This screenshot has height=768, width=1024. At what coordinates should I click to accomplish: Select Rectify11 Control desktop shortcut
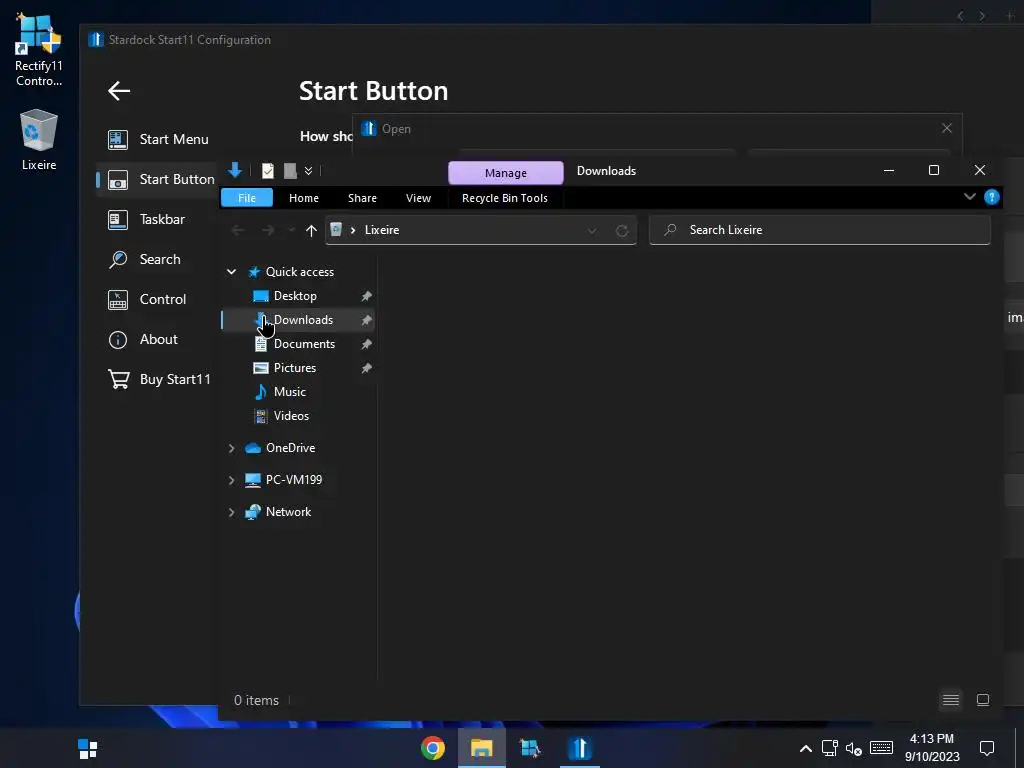pyautogui.click(x=39, y=50)
